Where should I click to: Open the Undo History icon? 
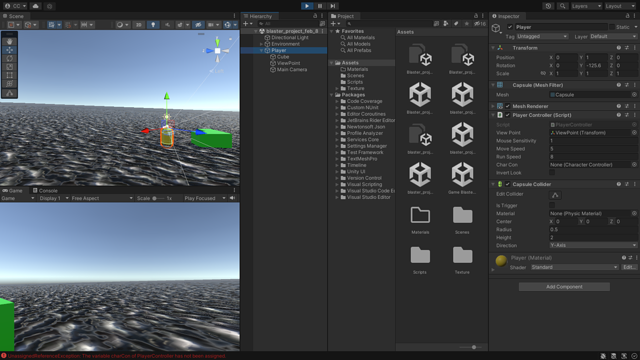[x=548, y=6]
